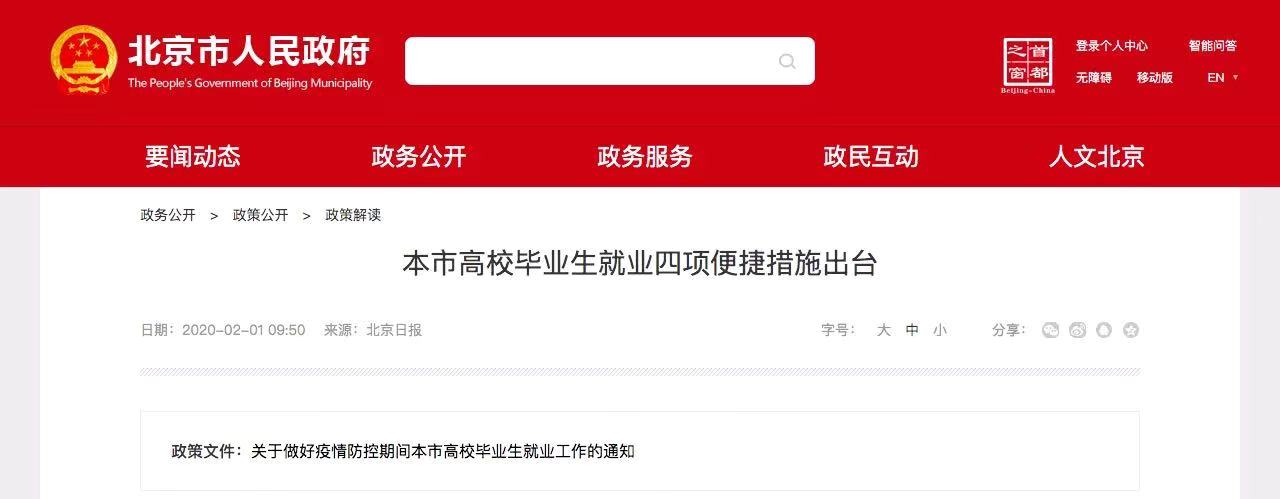This screenshot has width=1280, height=499.
Task: Open the 首都之窗 Beijing-China logo
Action: pyautogui.click(x=1028, y=66)
